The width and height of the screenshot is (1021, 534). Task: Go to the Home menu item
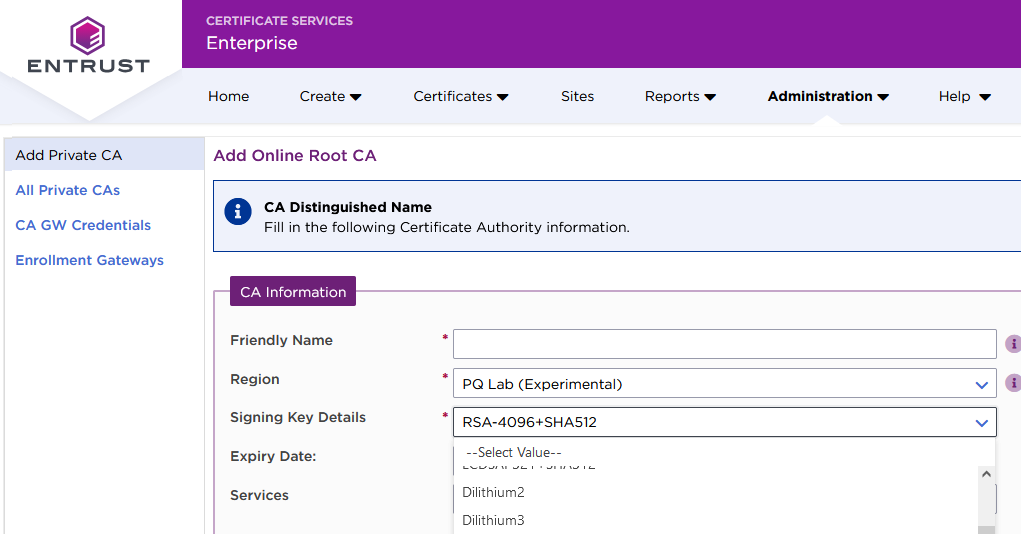pyautogui.click(x=228, y=97)
